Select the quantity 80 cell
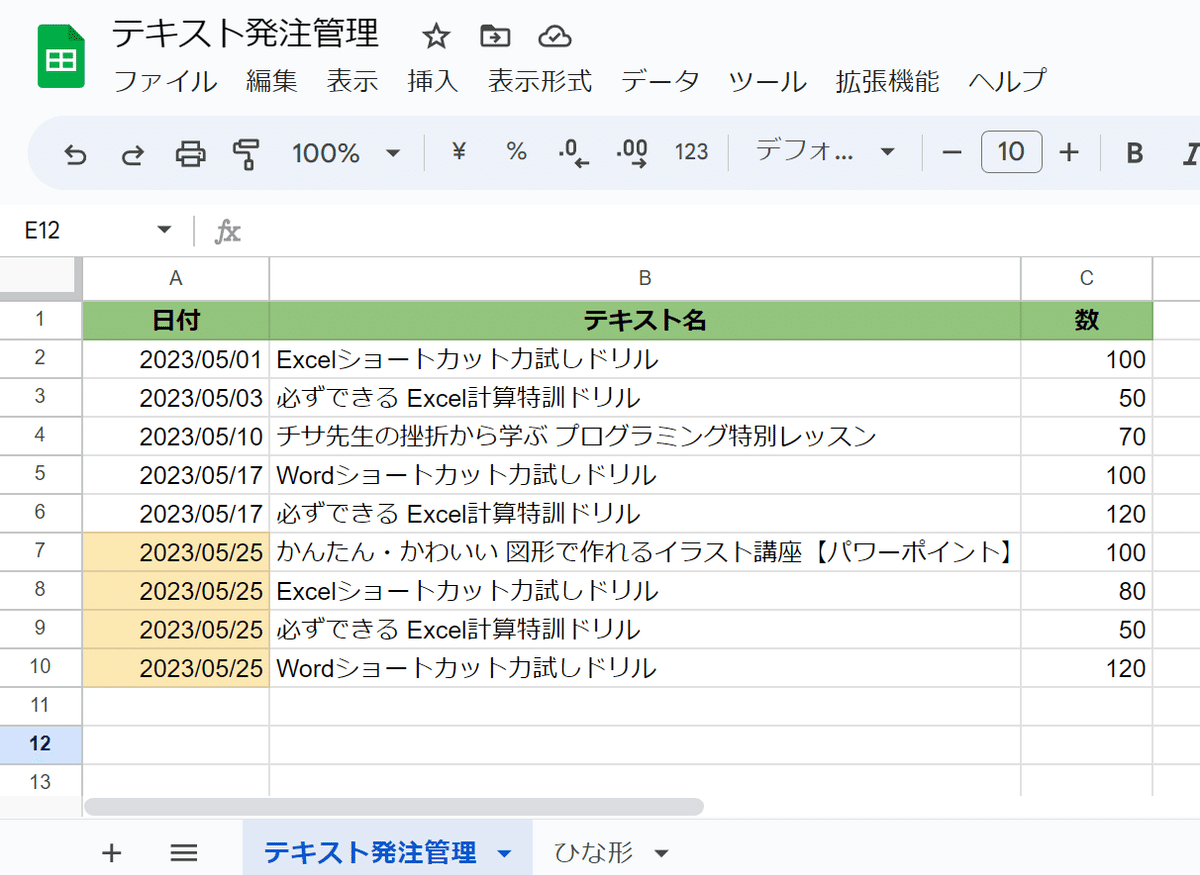This screenshot has width=1200, height=875. [x=1087, y=591]
